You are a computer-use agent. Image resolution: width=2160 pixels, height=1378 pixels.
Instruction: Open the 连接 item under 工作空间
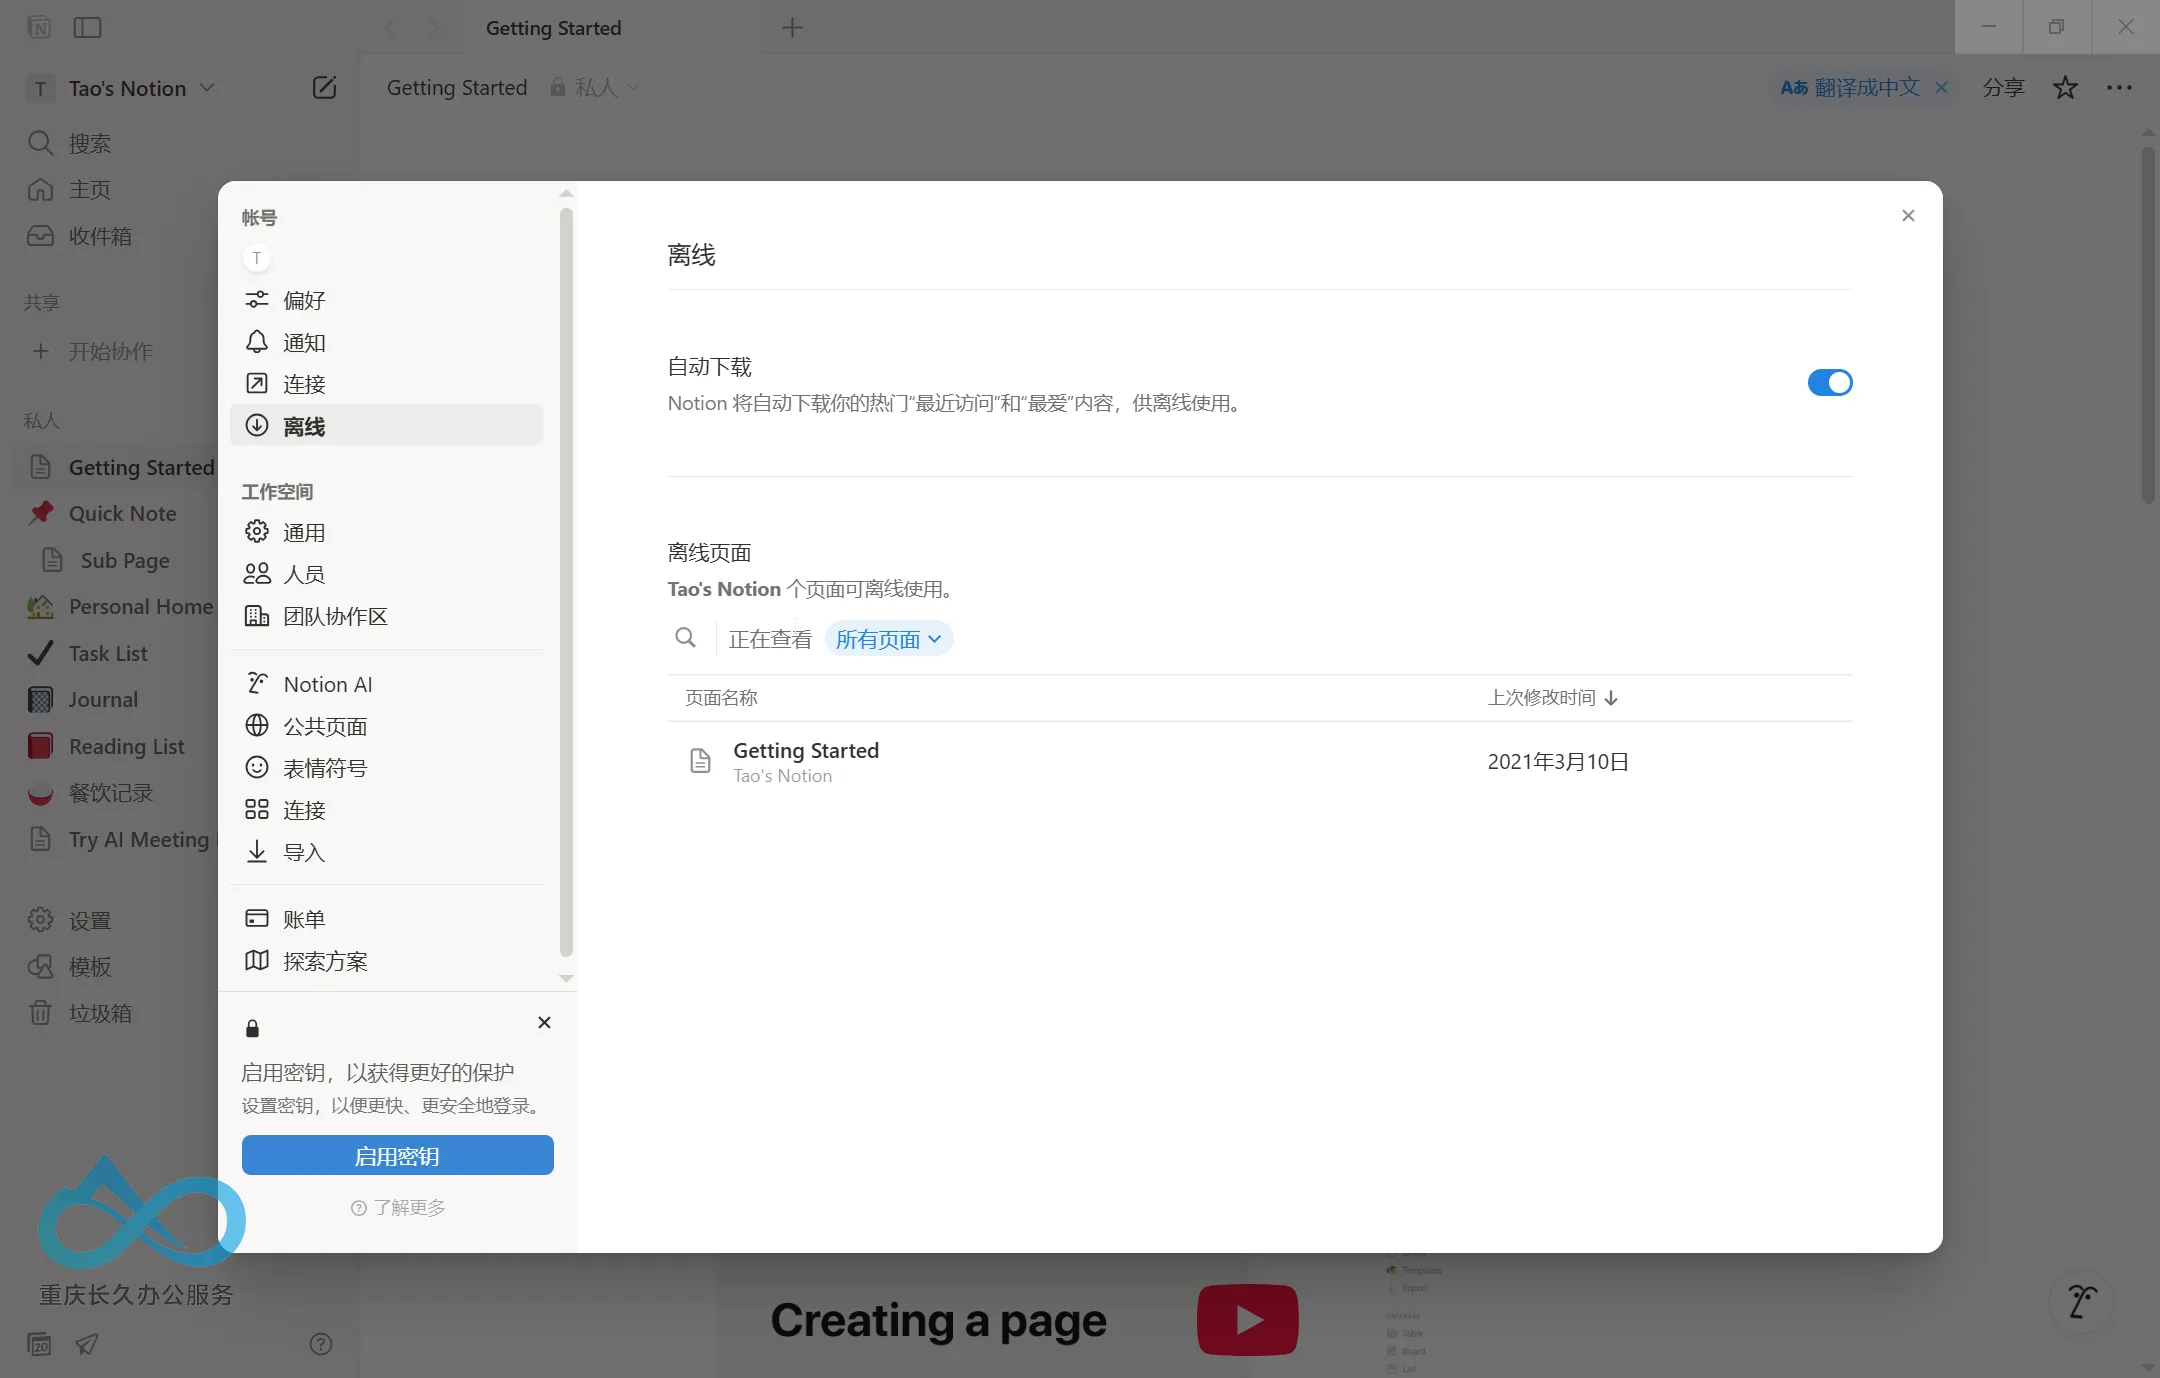(x=386, y=810)
